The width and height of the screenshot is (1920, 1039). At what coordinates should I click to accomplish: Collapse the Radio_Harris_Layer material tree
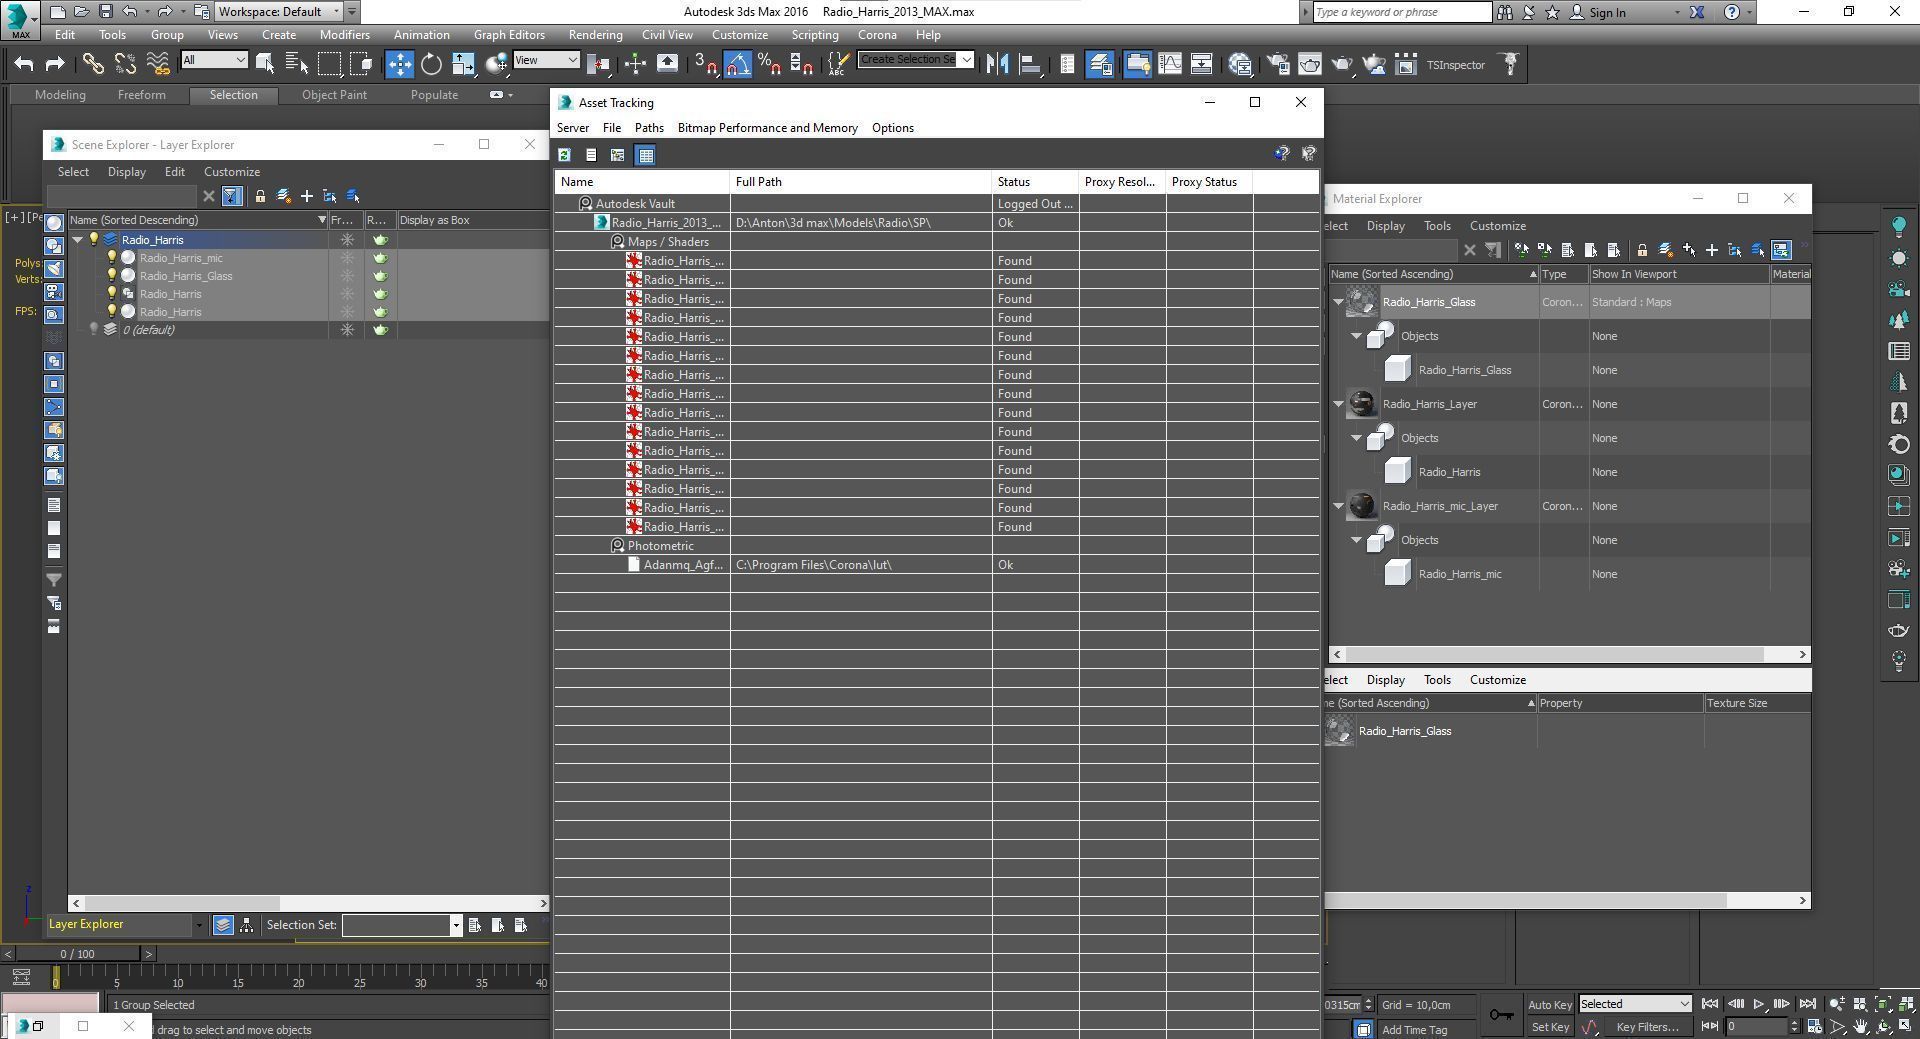coord(1338,404)
